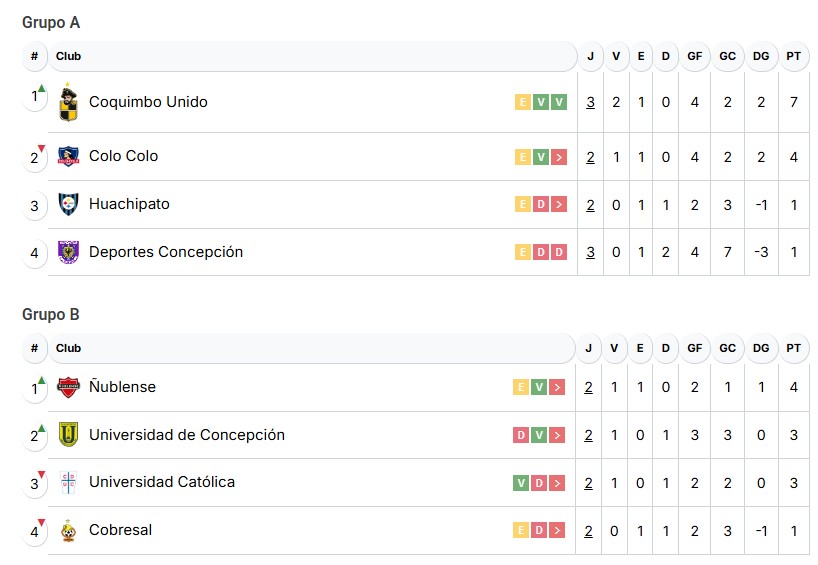Image resolution: width=818 pixels, height=565 pixels.
Task: Click the Coquimbo Unido club crest
Action: (68, 102)
